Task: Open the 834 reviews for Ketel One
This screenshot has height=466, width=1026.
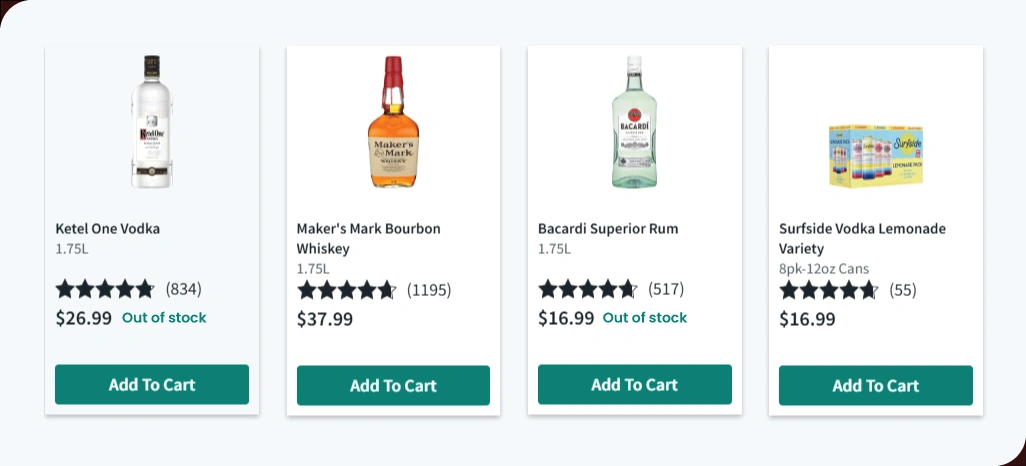Action: pyautogui.click(x=184, y=289)
